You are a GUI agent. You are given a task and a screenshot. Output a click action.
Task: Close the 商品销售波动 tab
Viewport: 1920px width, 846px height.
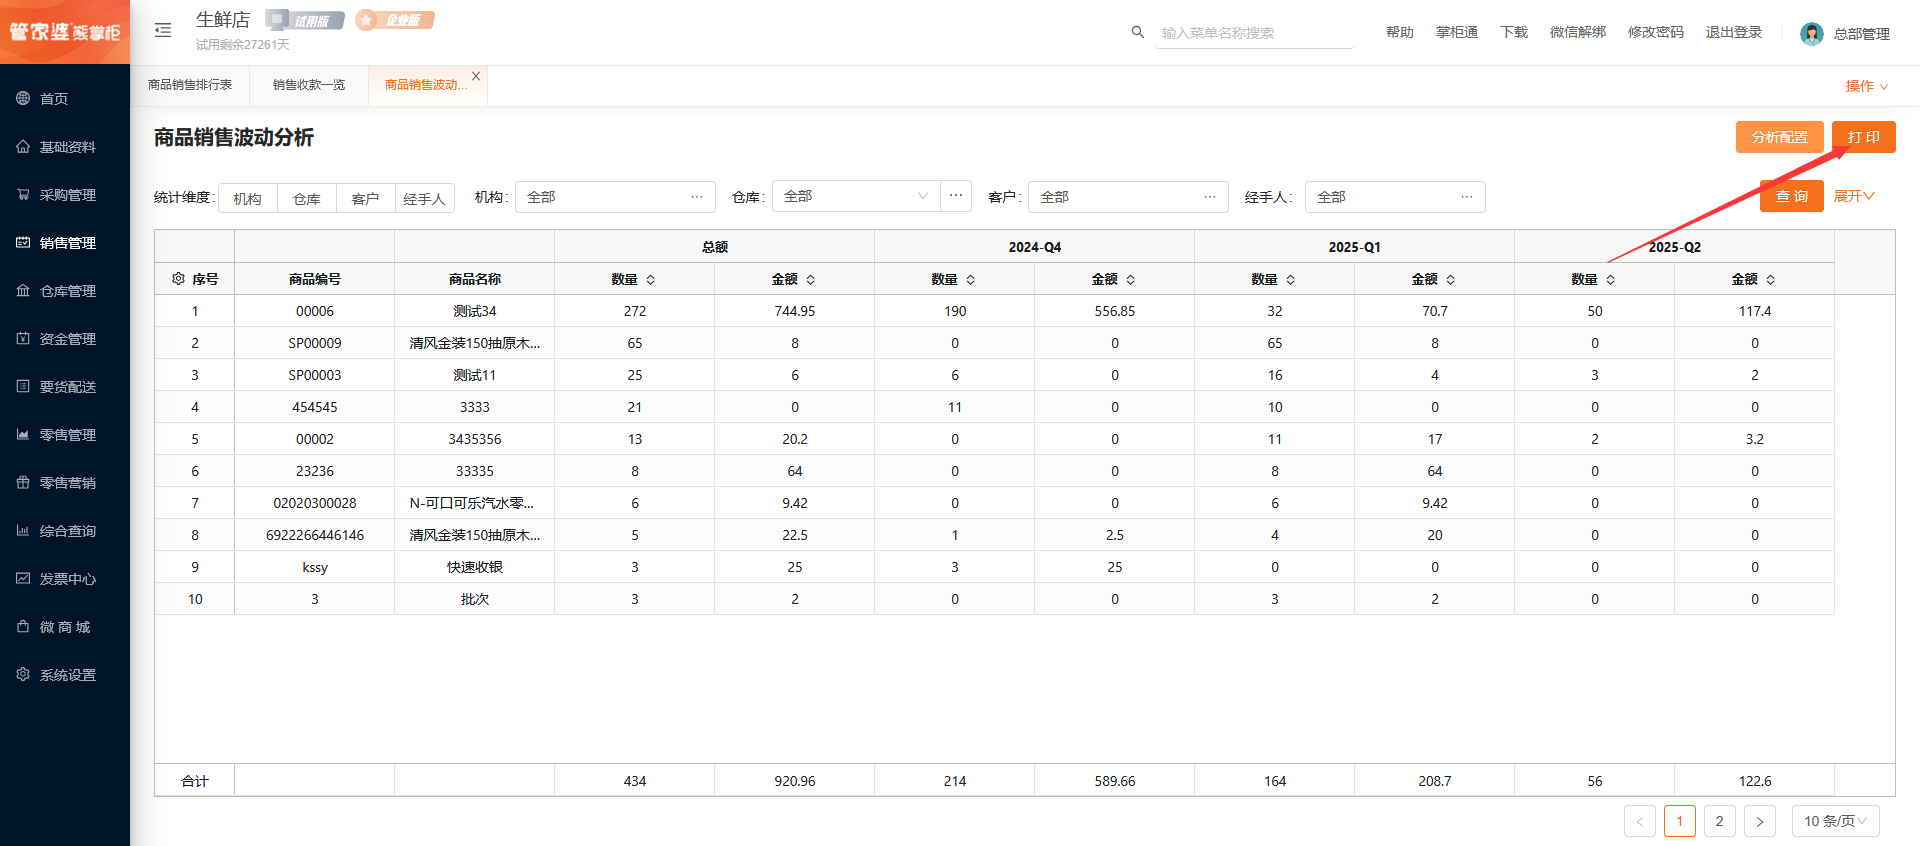476,76
